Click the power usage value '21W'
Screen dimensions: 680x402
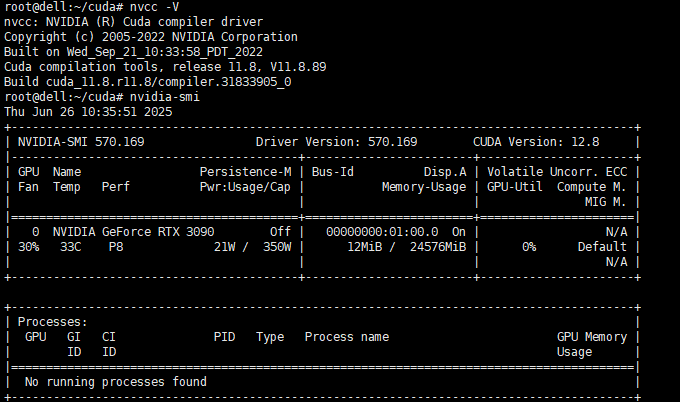point(225,247)
